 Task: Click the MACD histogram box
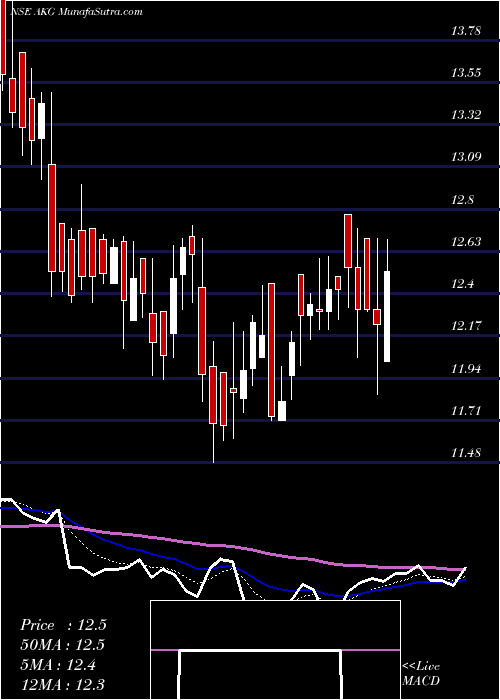pyautogui.click(x=275, y=650)
